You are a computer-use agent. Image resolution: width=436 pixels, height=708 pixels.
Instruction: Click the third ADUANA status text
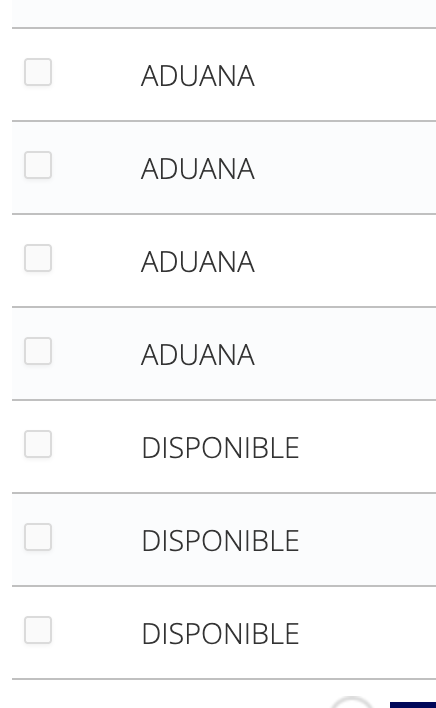[x=198, y=261]
